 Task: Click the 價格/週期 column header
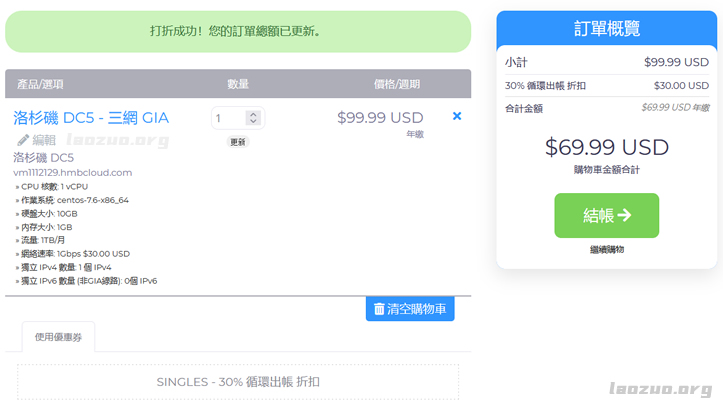click(x=396, y=84)
